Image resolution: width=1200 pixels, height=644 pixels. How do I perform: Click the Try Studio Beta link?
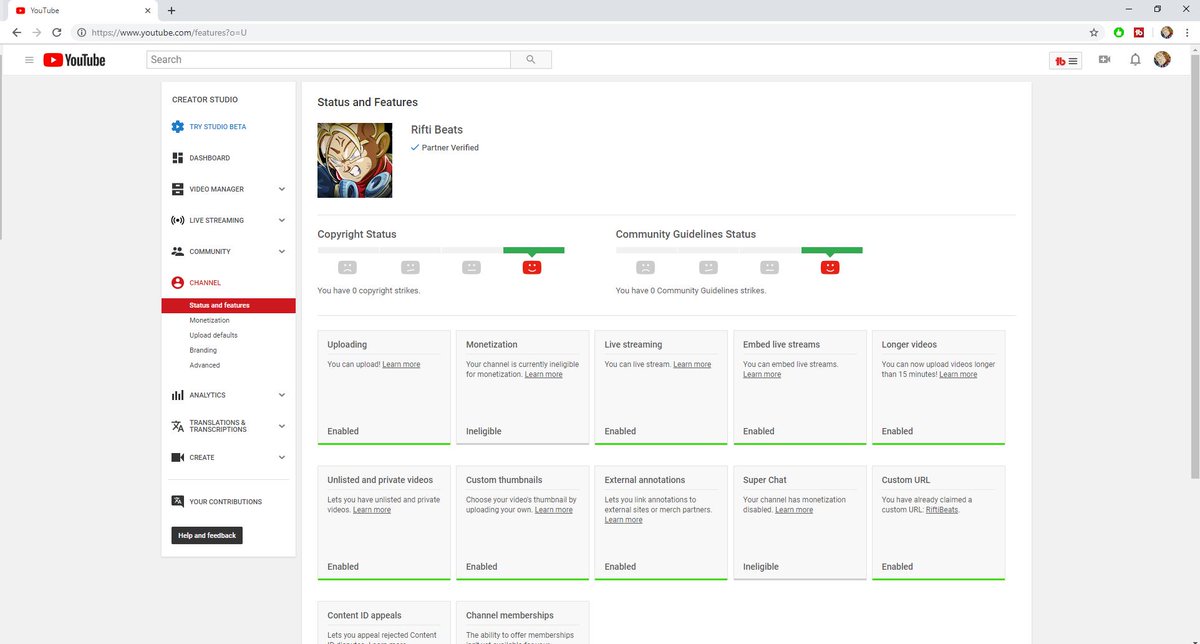click(218, 127)
